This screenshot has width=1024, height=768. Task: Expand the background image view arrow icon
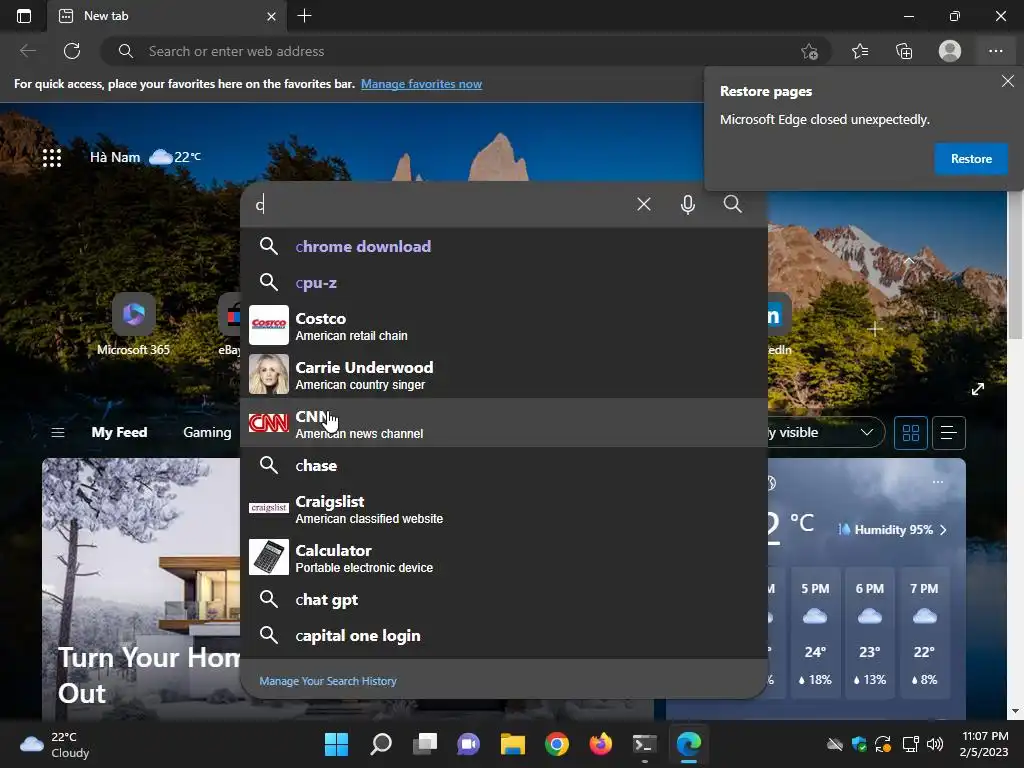[x=978, y=389]
